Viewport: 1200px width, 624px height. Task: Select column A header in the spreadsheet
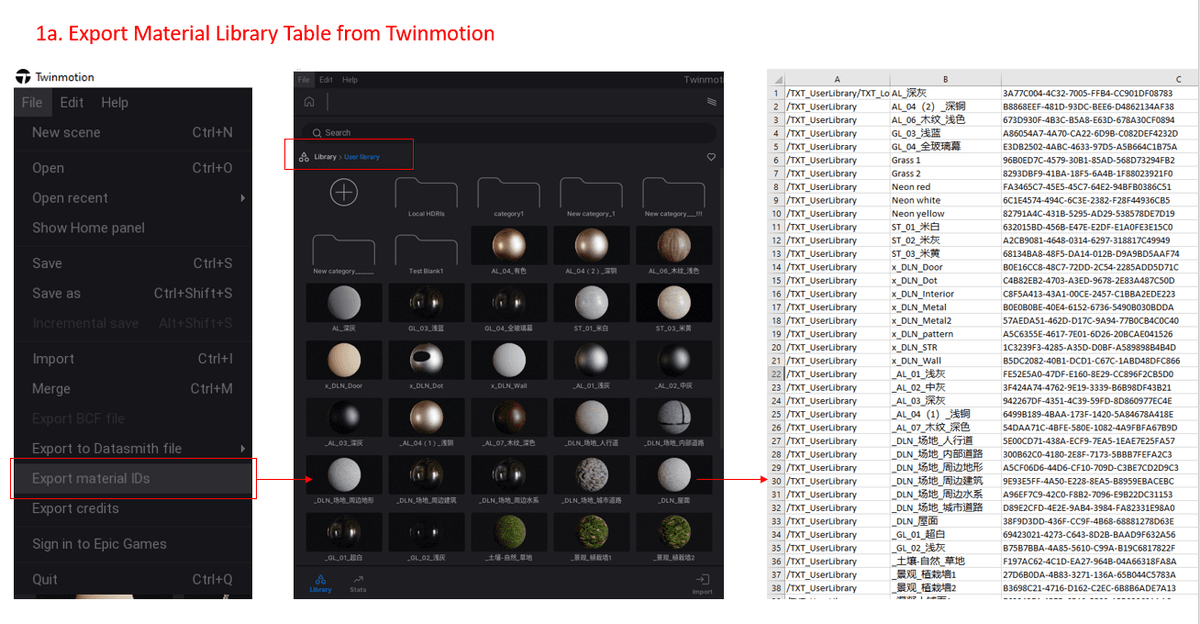(837, 79)
